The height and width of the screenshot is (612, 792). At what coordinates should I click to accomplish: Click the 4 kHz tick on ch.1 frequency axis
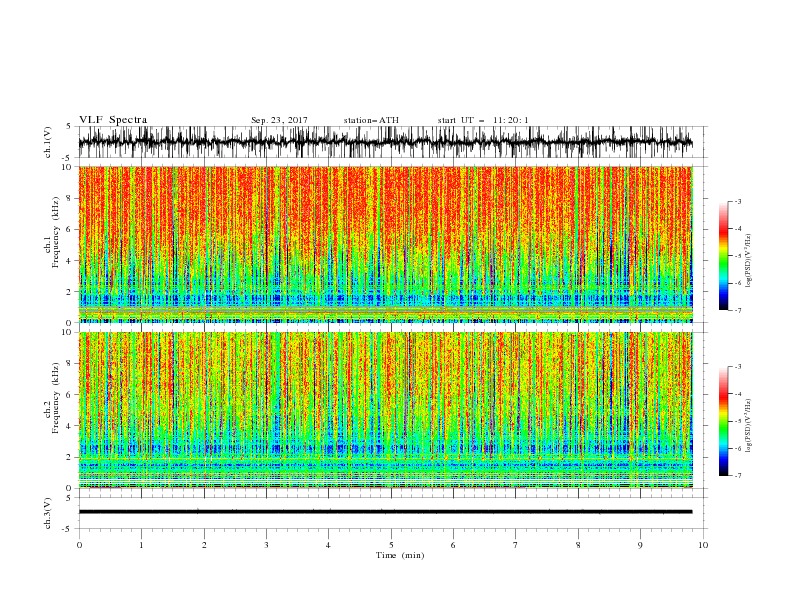pyautogui.click(x=69, y=261)
